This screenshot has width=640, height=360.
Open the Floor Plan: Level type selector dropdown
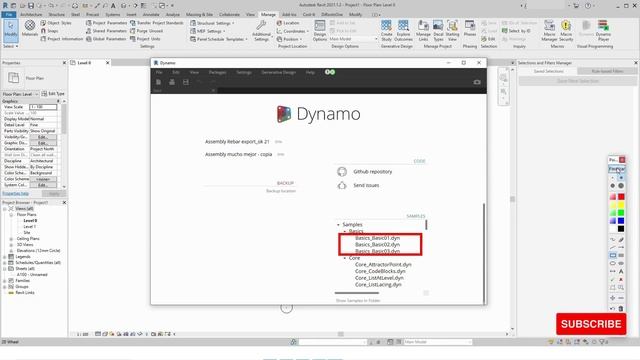20,94
